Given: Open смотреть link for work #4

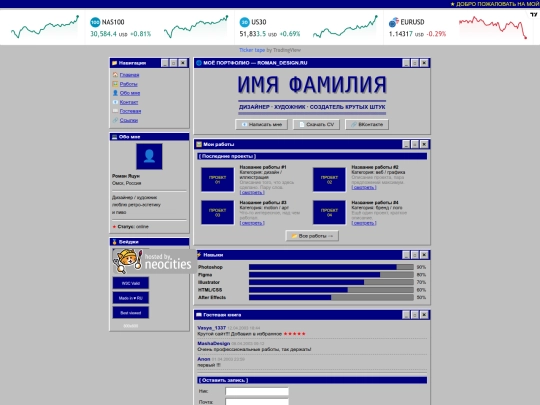Looking at the screenshot, I should (x=364, y=223).
